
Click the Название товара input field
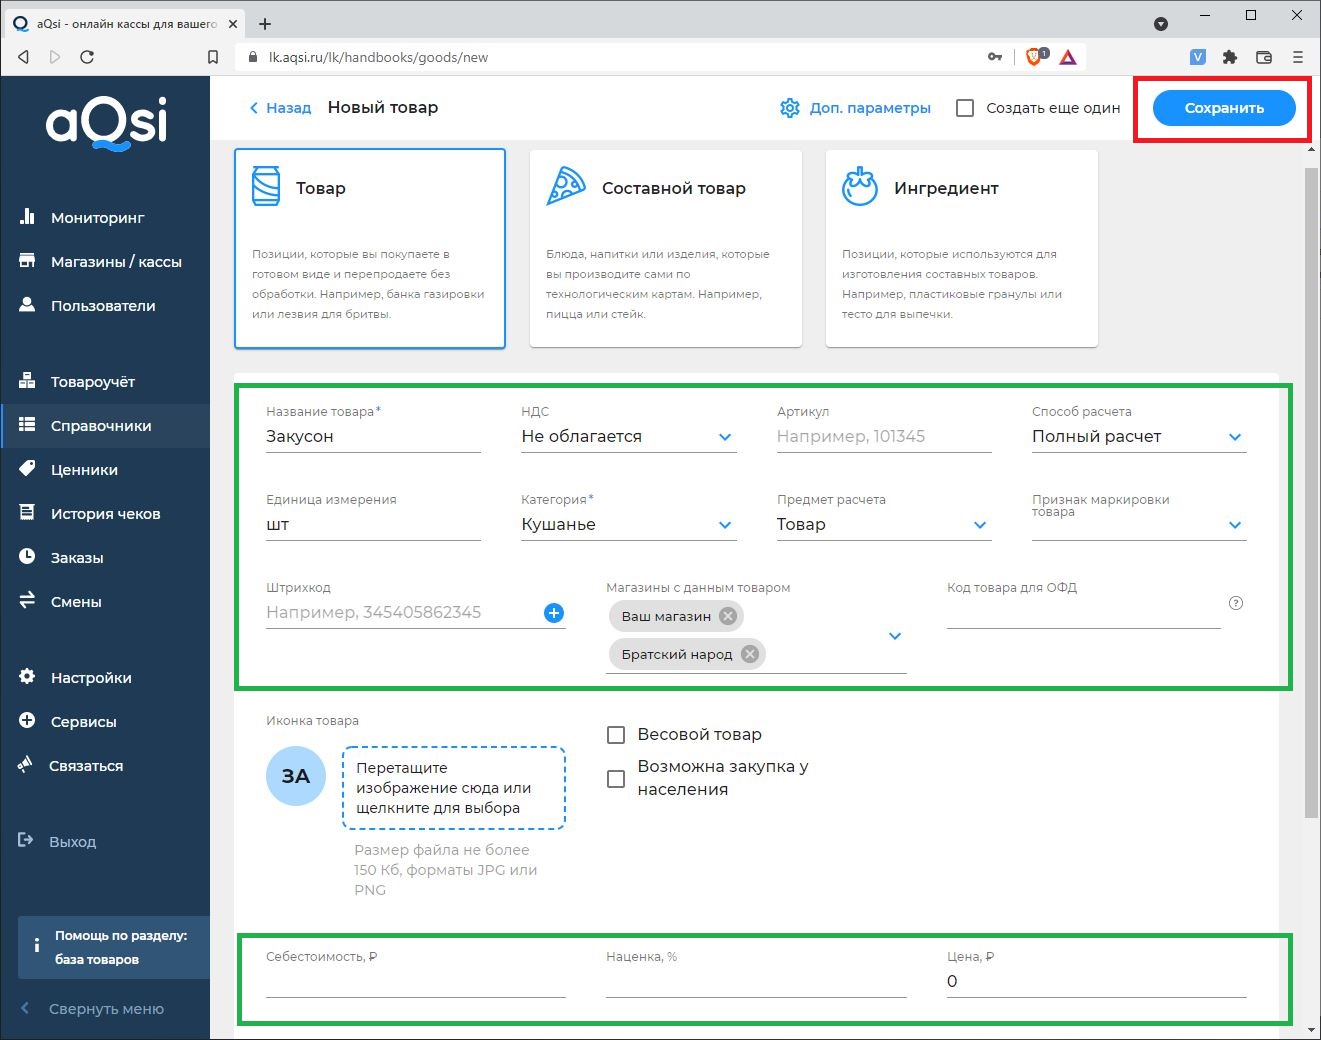coord(373,437)
